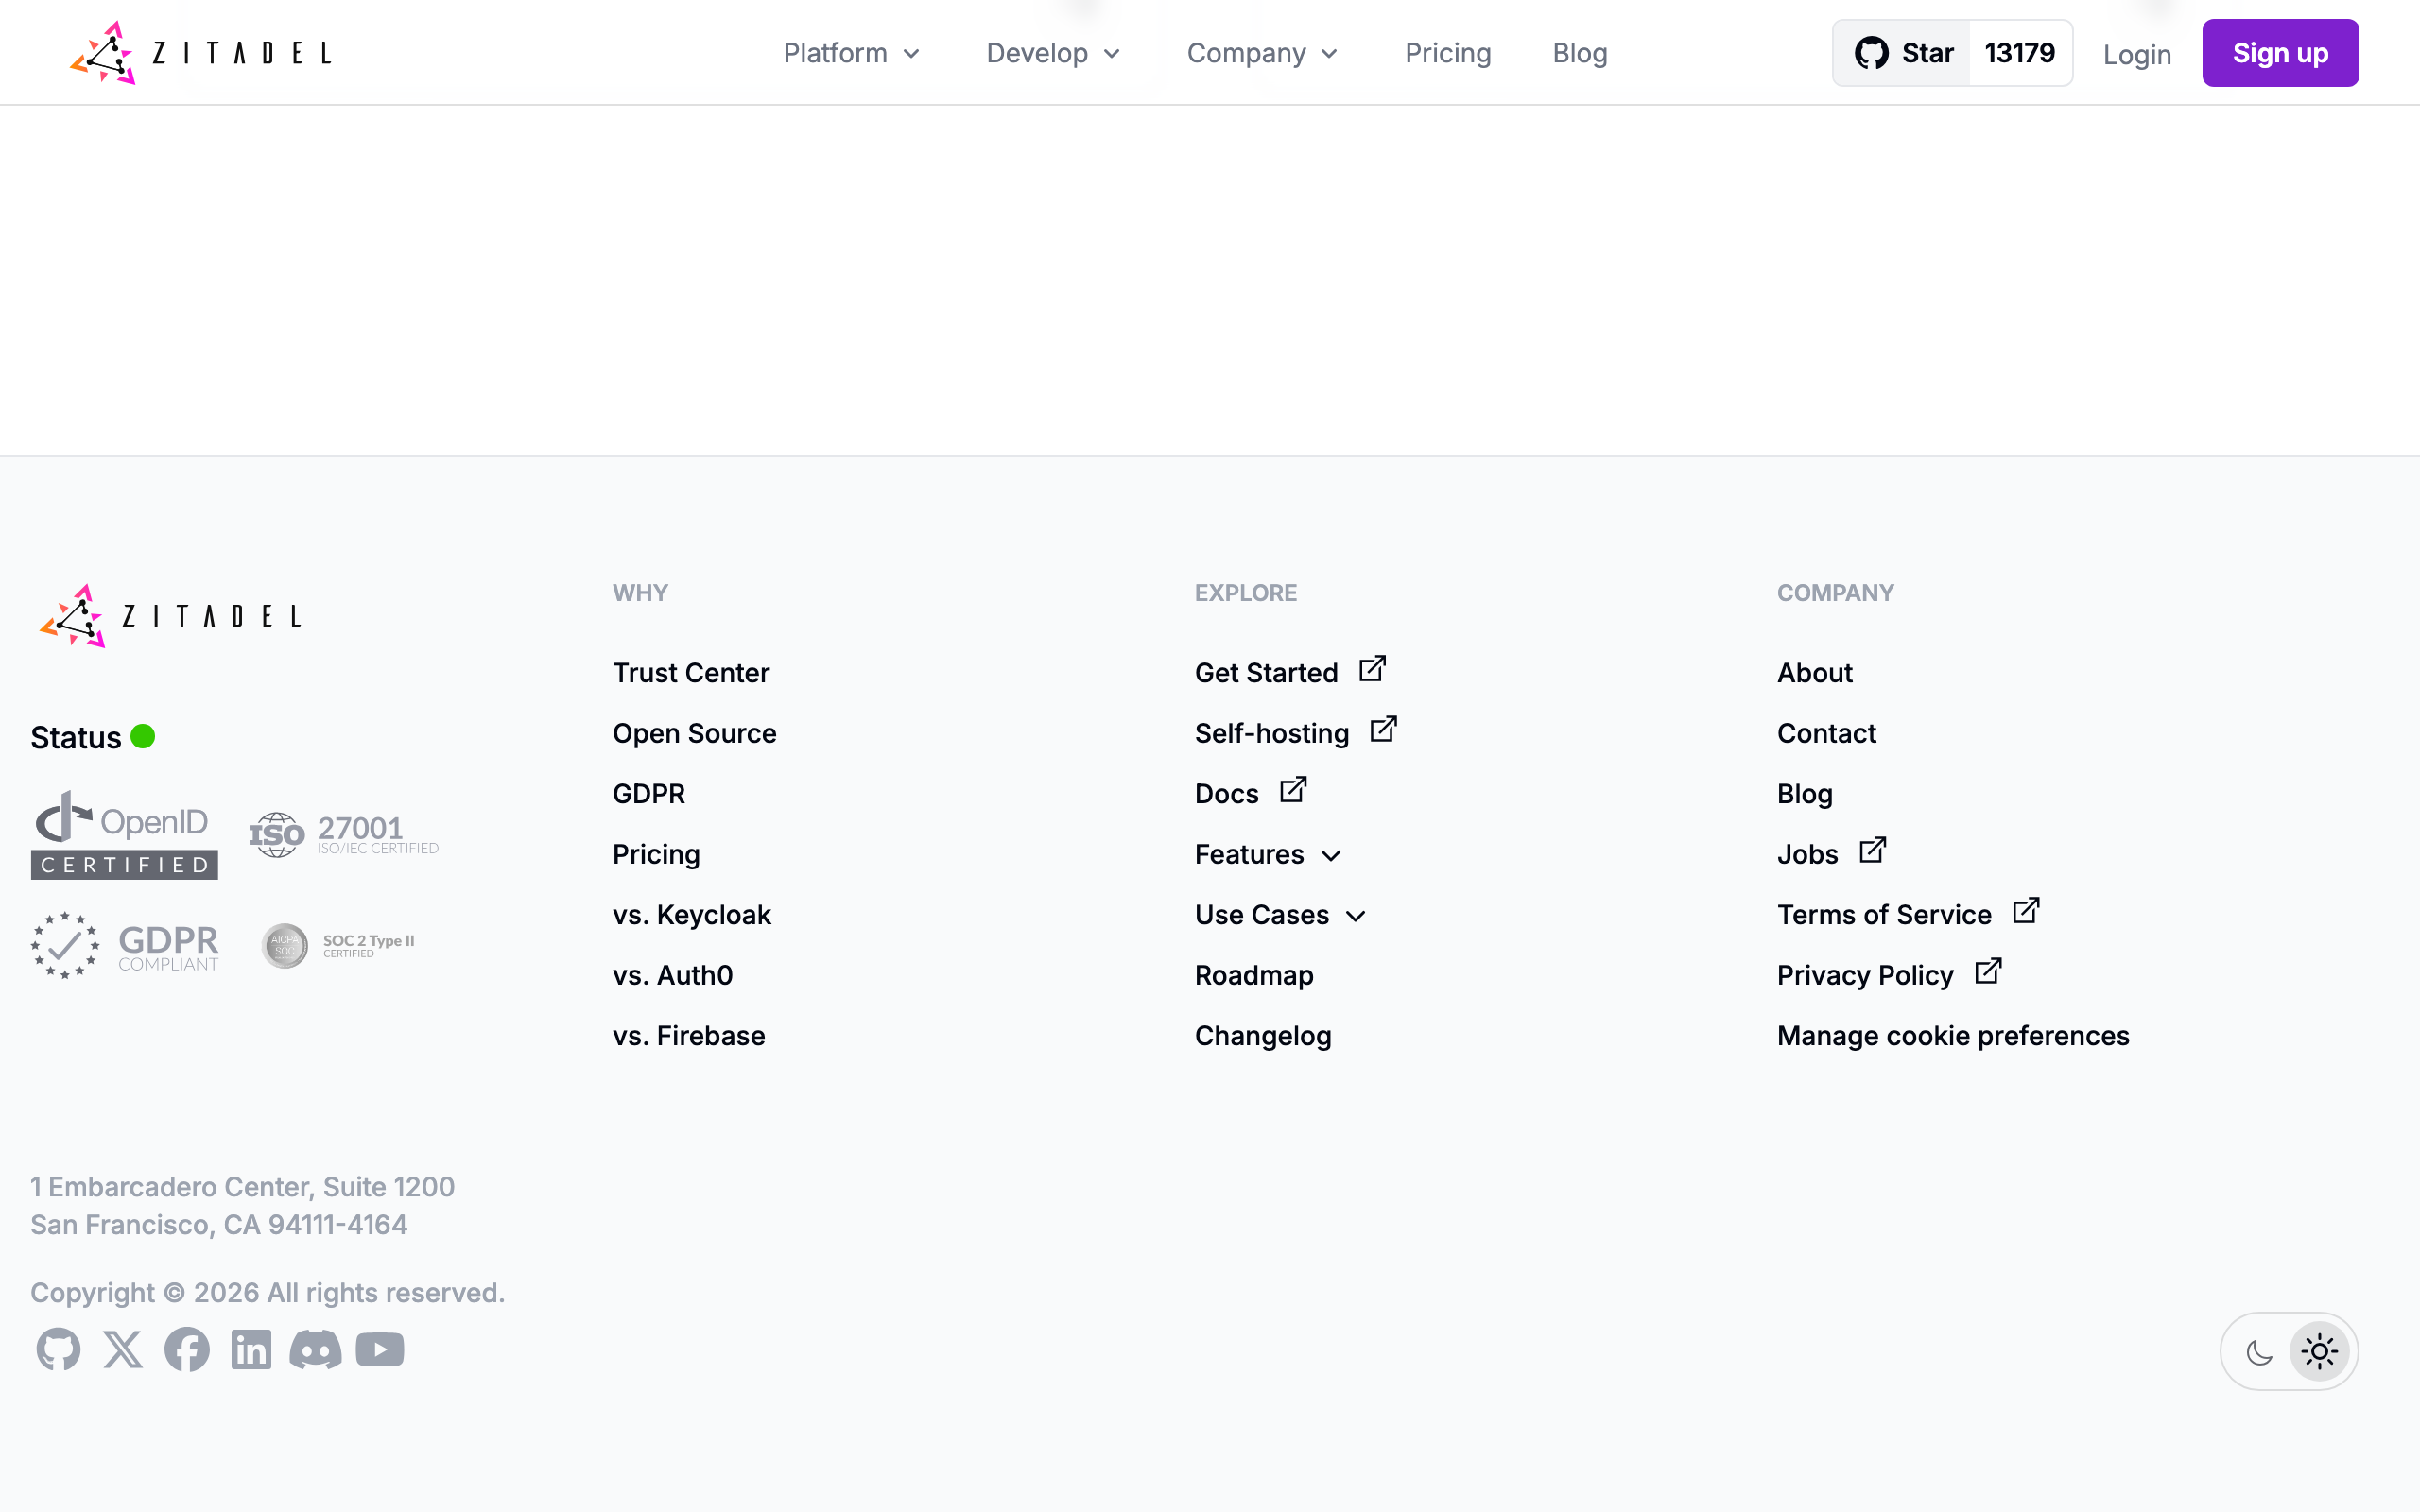Open the LinkedIn social icon

pyautogui.click(x=251, y=1350)
